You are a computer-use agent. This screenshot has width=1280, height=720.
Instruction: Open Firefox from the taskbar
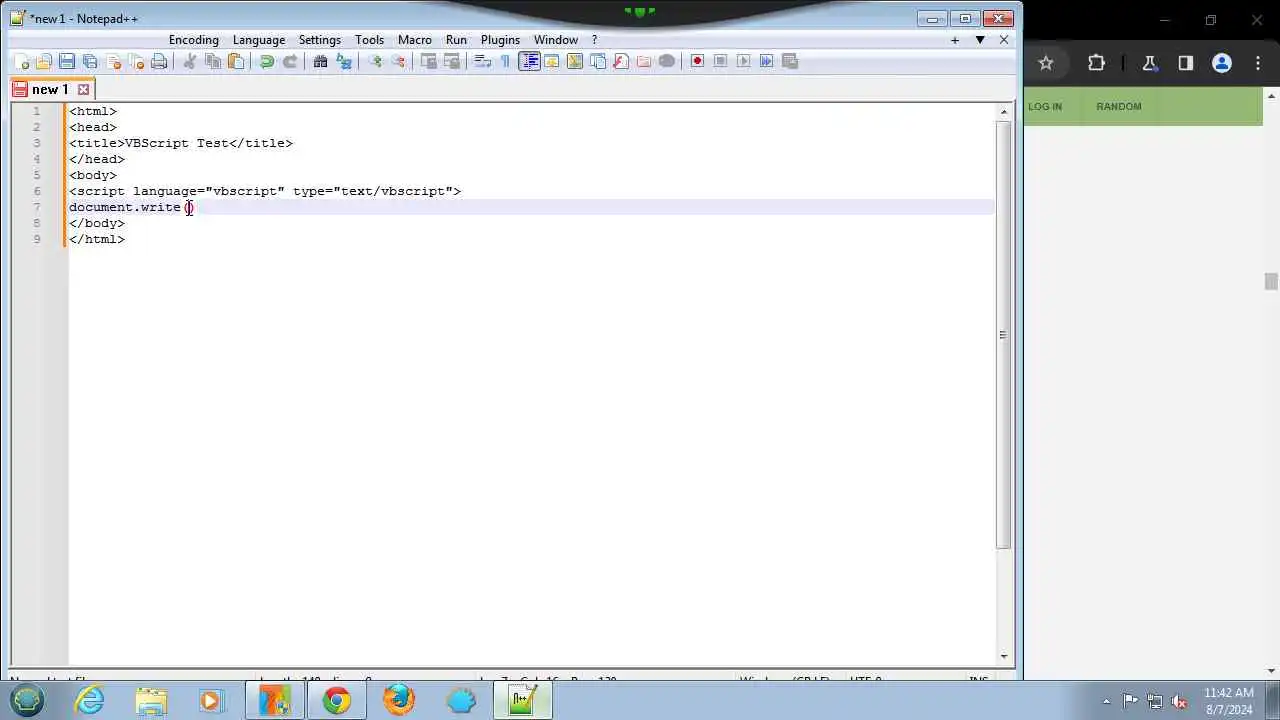pos(398,700)
